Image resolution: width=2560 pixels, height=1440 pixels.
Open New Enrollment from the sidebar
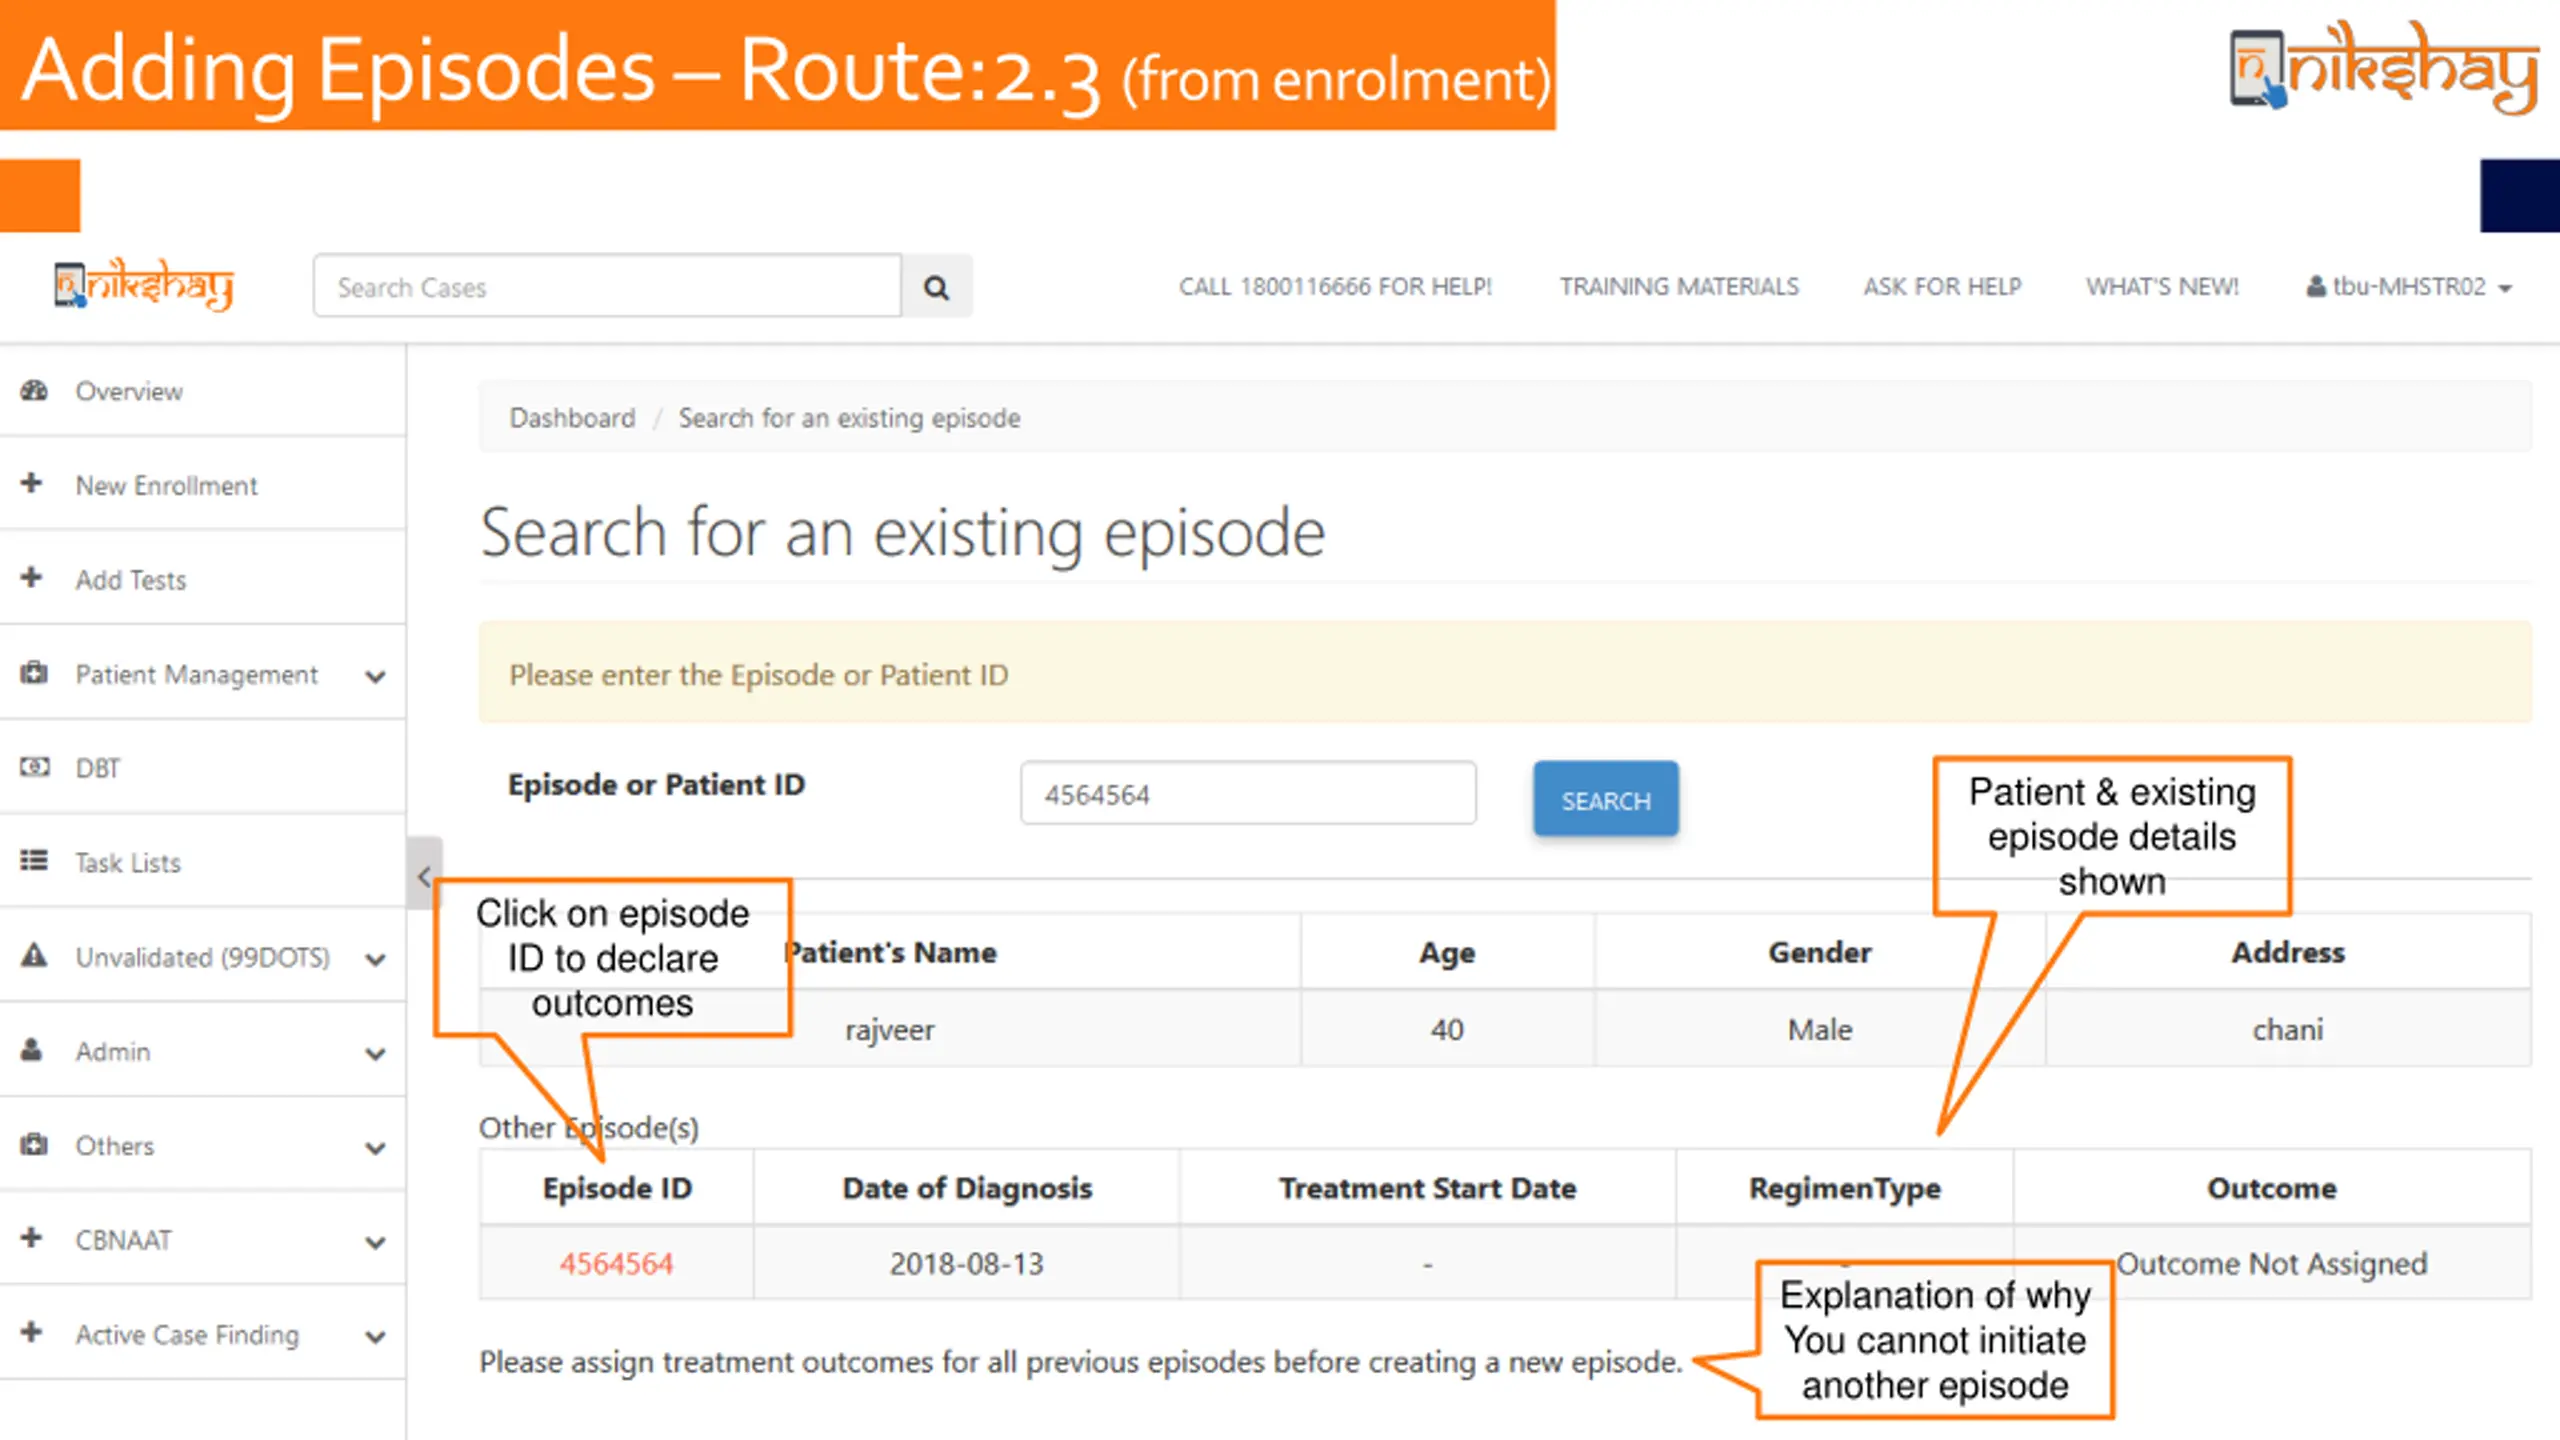202,485
